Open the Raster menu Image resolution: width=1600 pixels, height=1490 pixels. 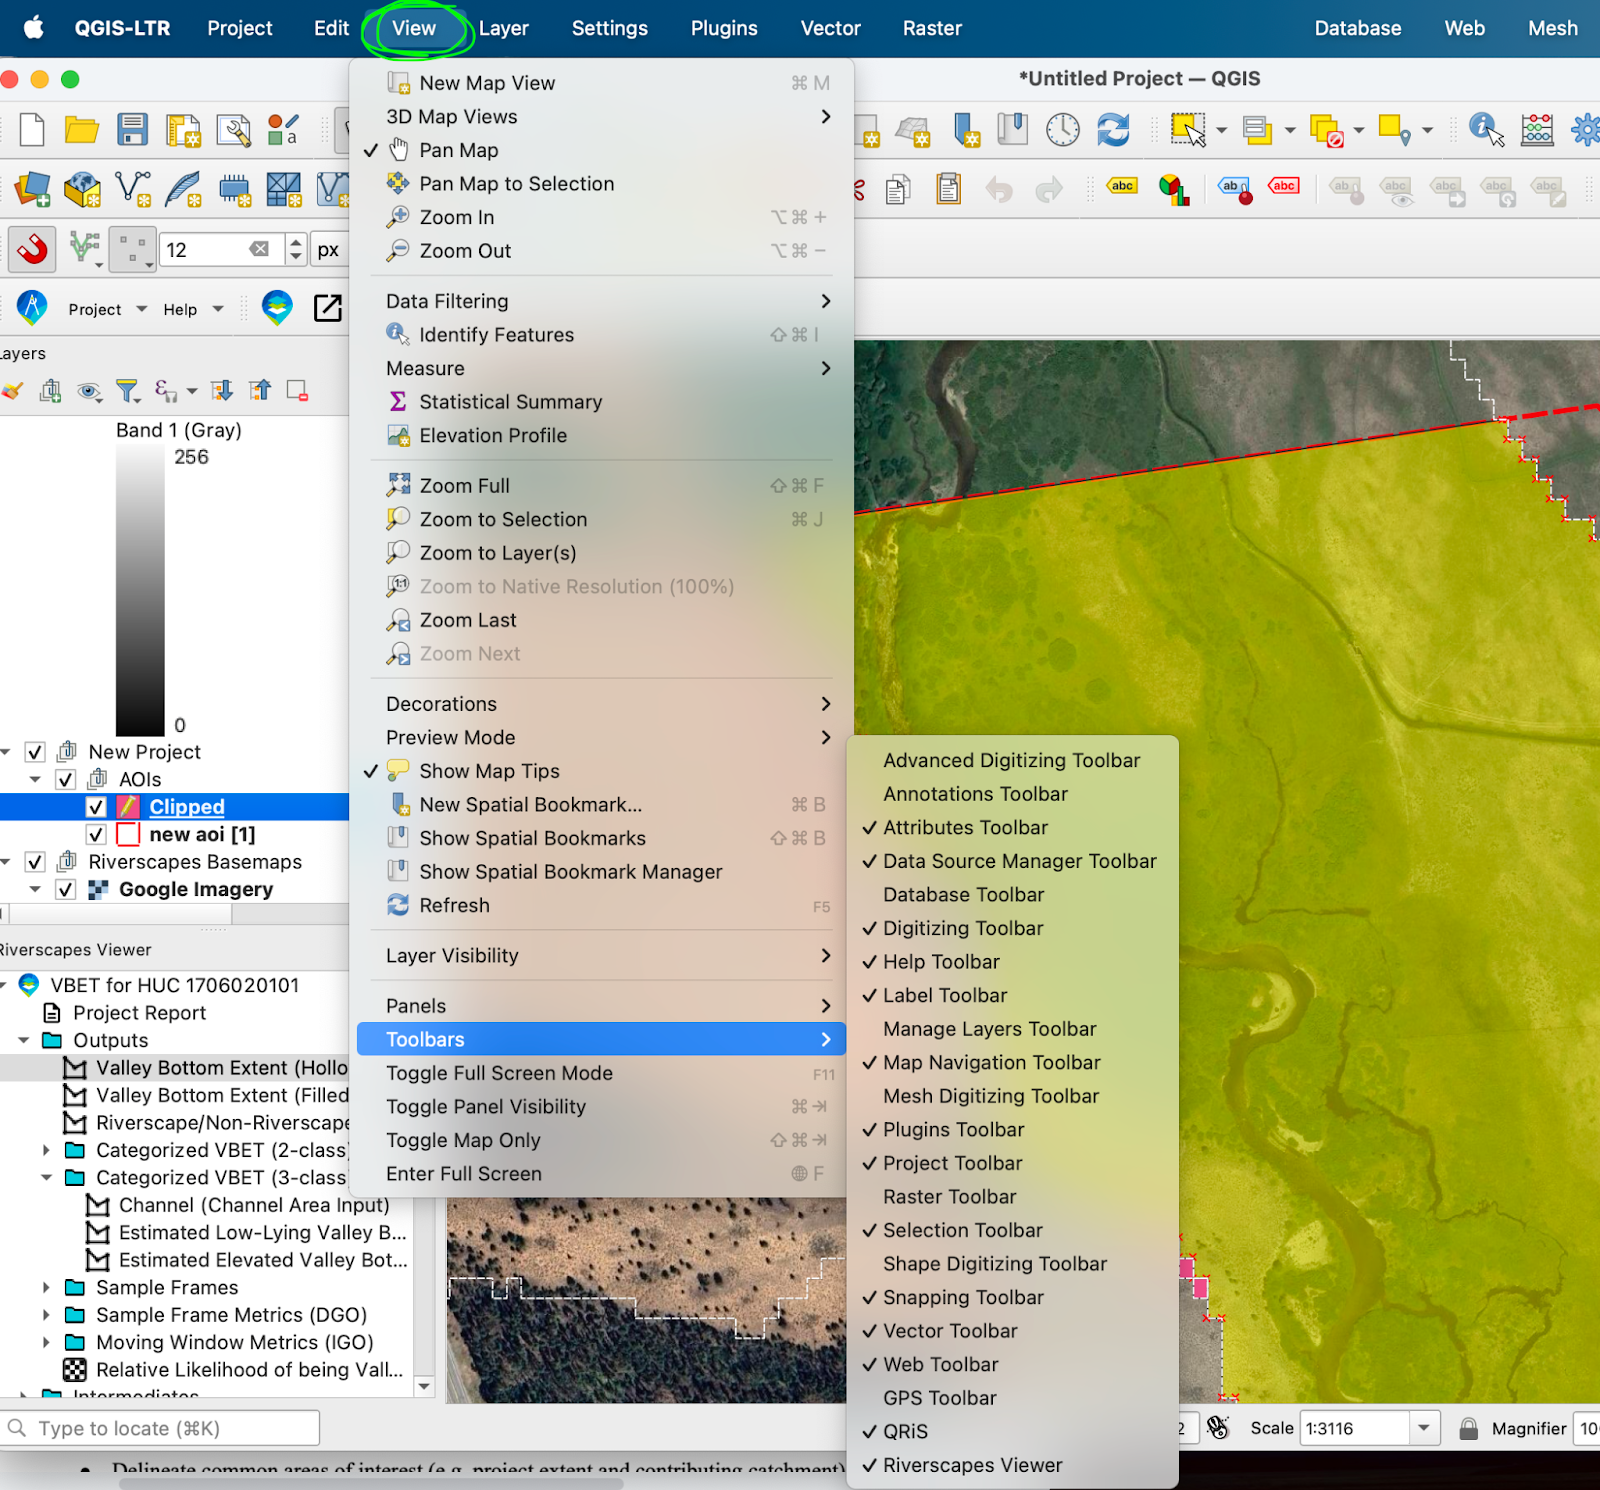[x=932, y=28]
